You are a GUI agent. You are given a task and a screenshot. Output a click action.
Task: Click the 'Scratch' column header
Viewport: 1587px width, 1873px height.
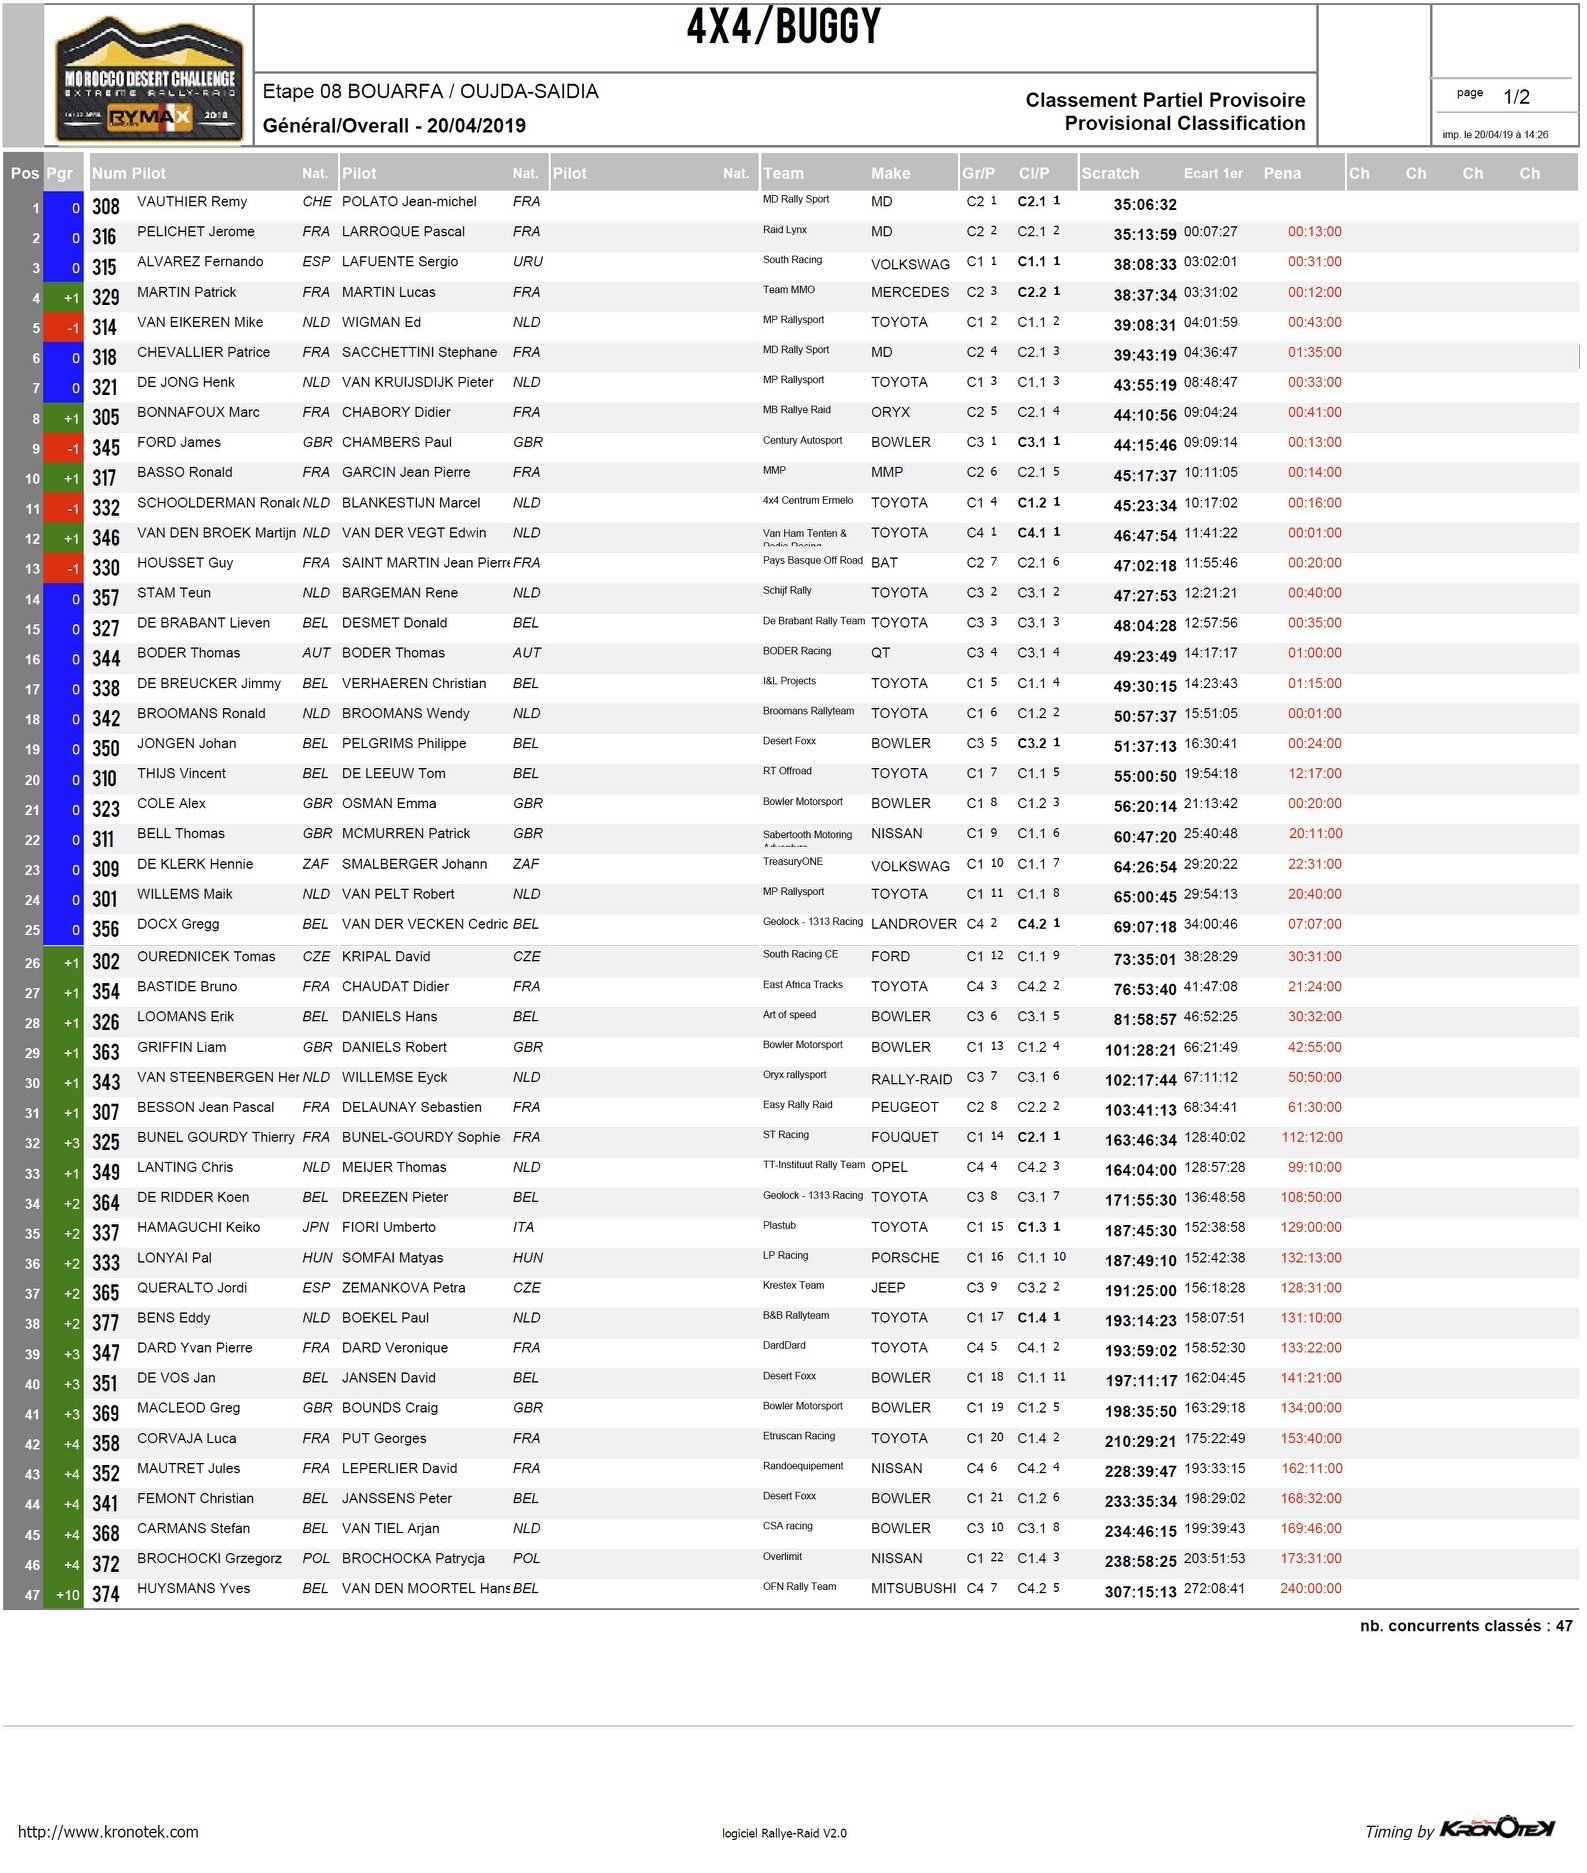click(1109, 173)
